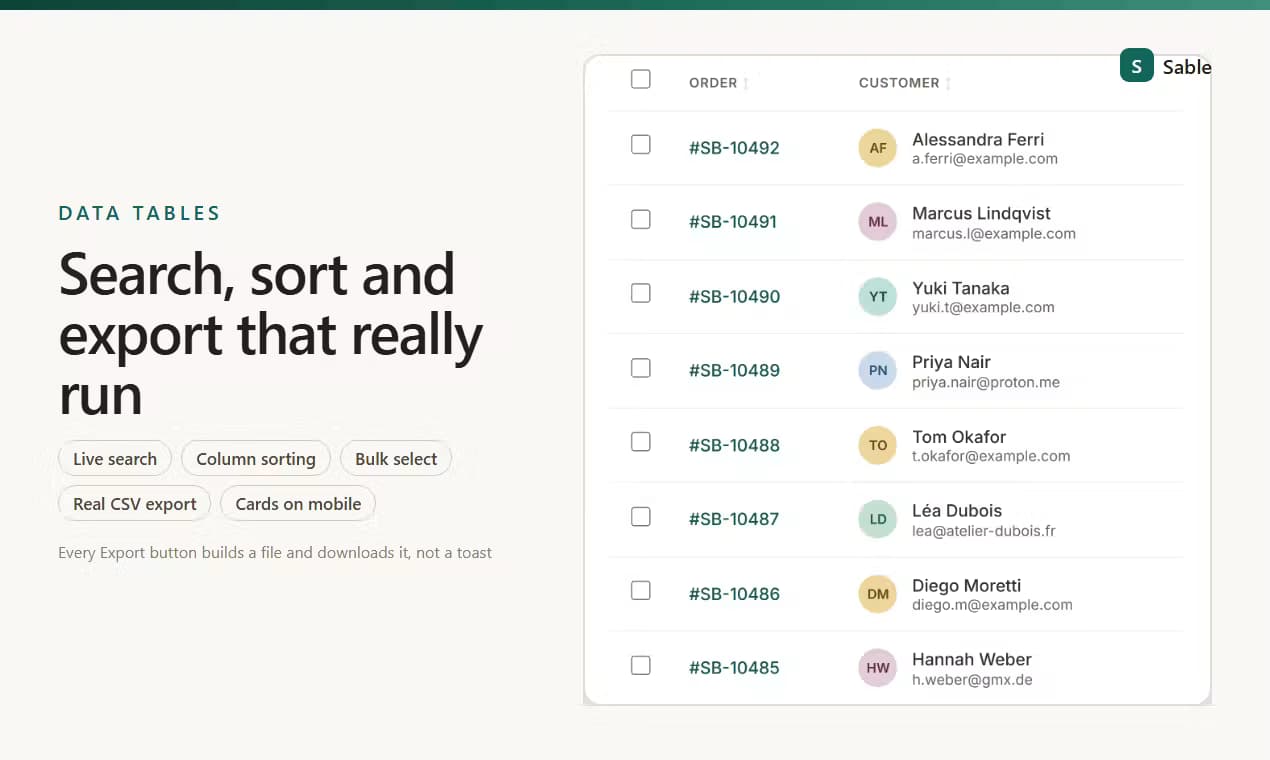
Task: Check the box for order #SB-10491
Action: tap(641, 219)
